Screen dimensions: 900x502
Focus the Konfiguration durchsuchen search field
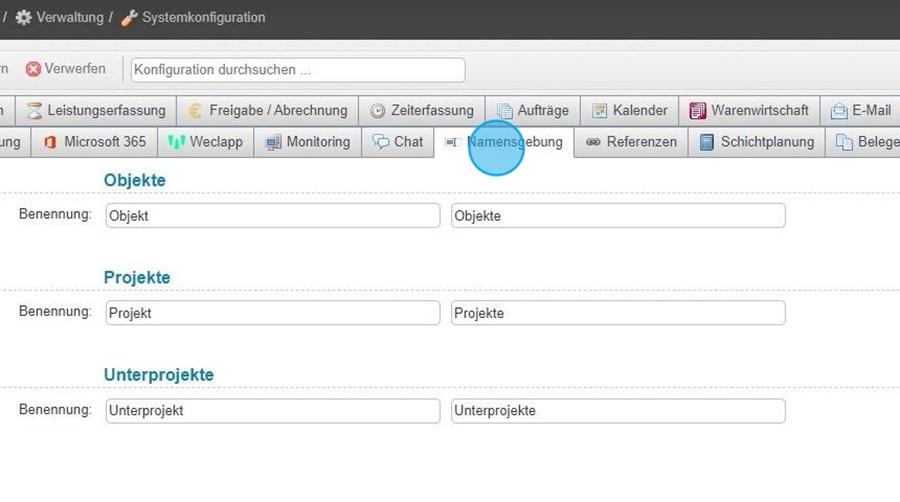coord(297,70)
